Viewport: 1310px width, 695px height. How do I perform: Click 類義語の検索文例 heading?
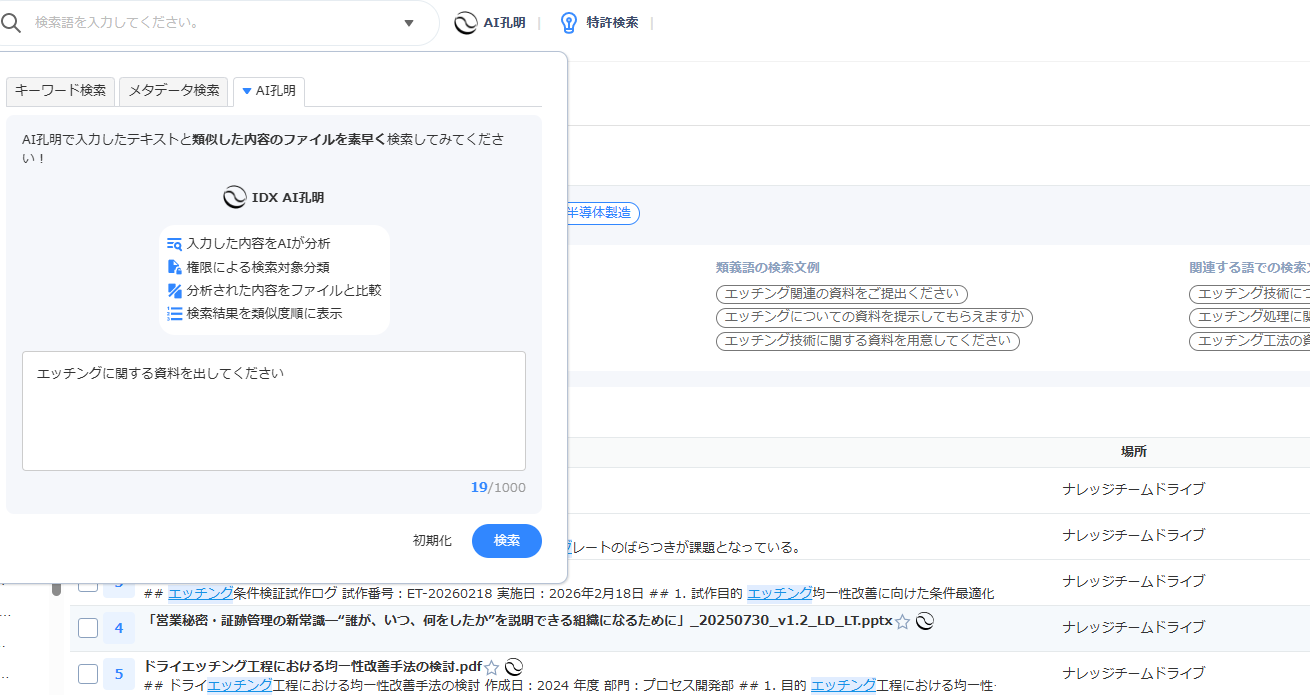pos(767,268)
